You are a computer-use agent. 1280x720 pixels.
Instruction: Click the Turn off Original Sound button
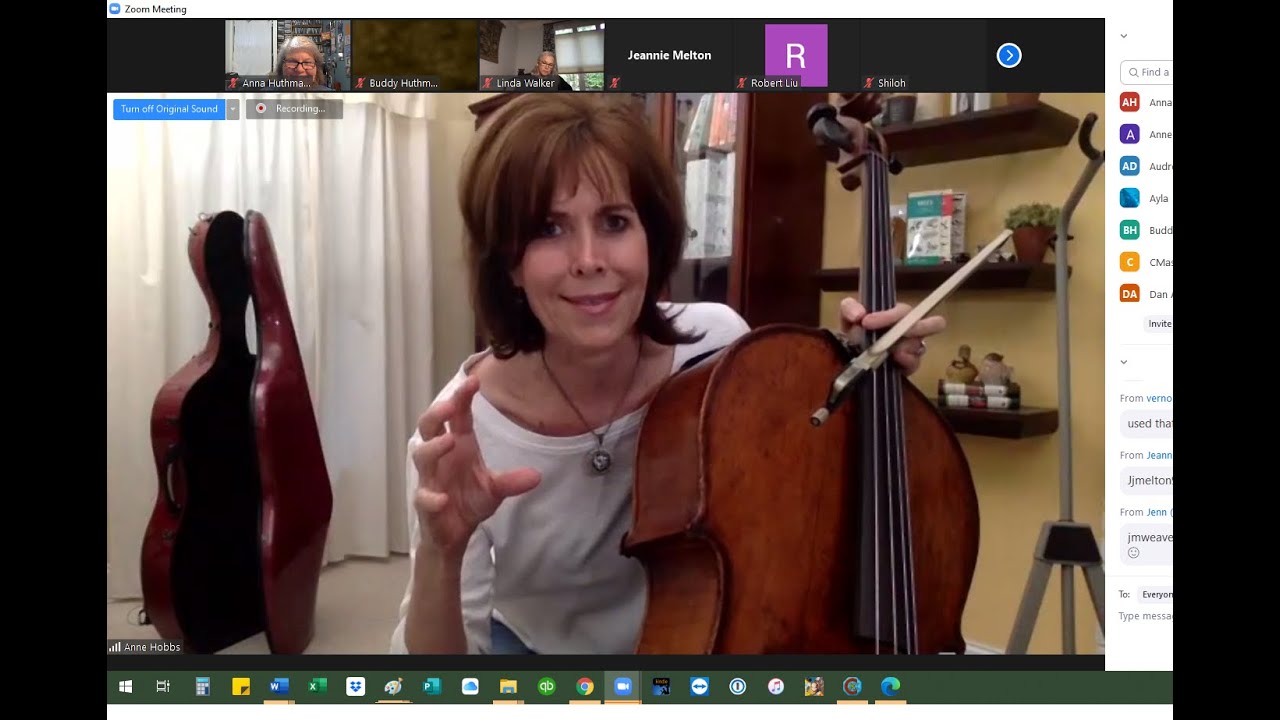(169, 109)
